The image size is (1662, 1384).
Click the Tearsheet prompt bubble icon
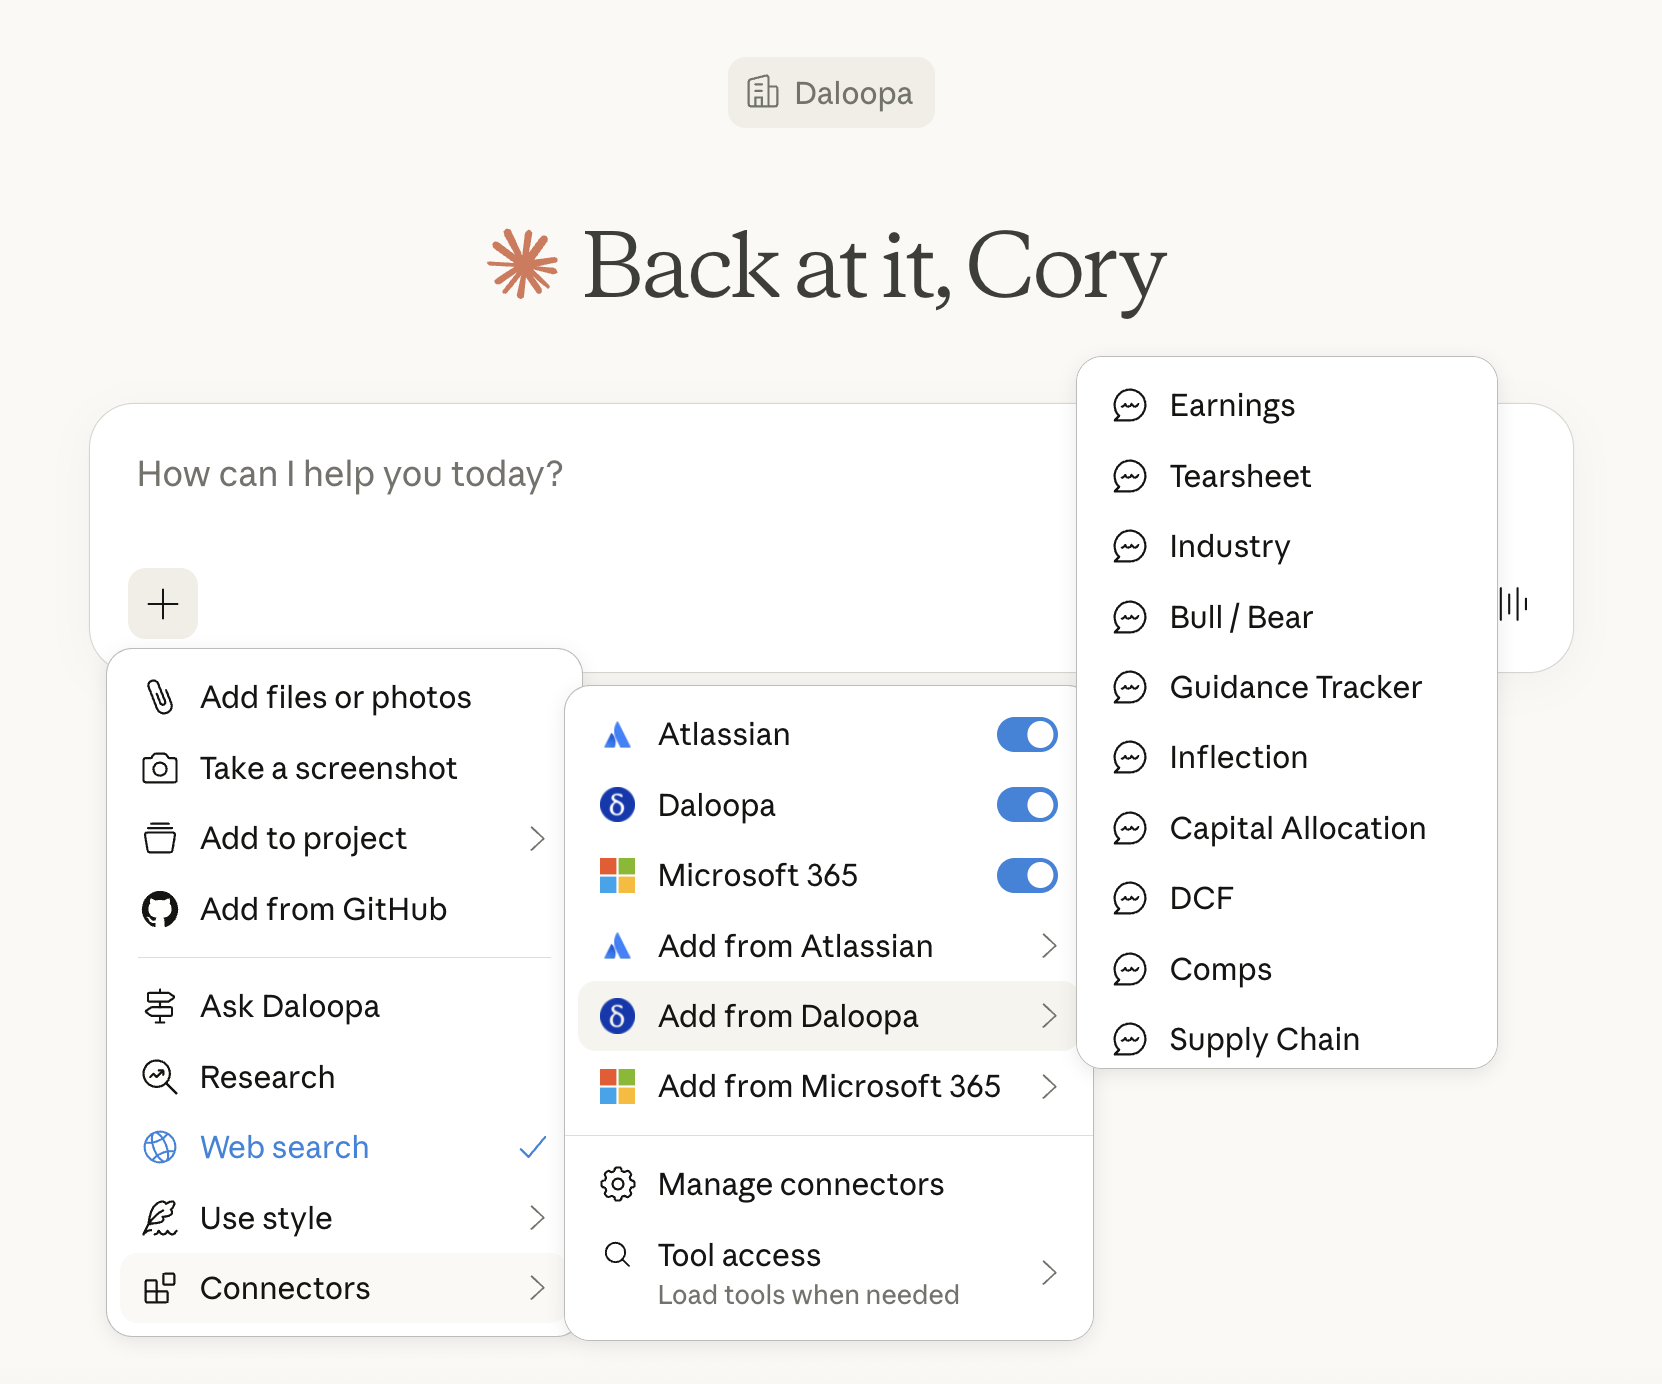click(1130, 476)
